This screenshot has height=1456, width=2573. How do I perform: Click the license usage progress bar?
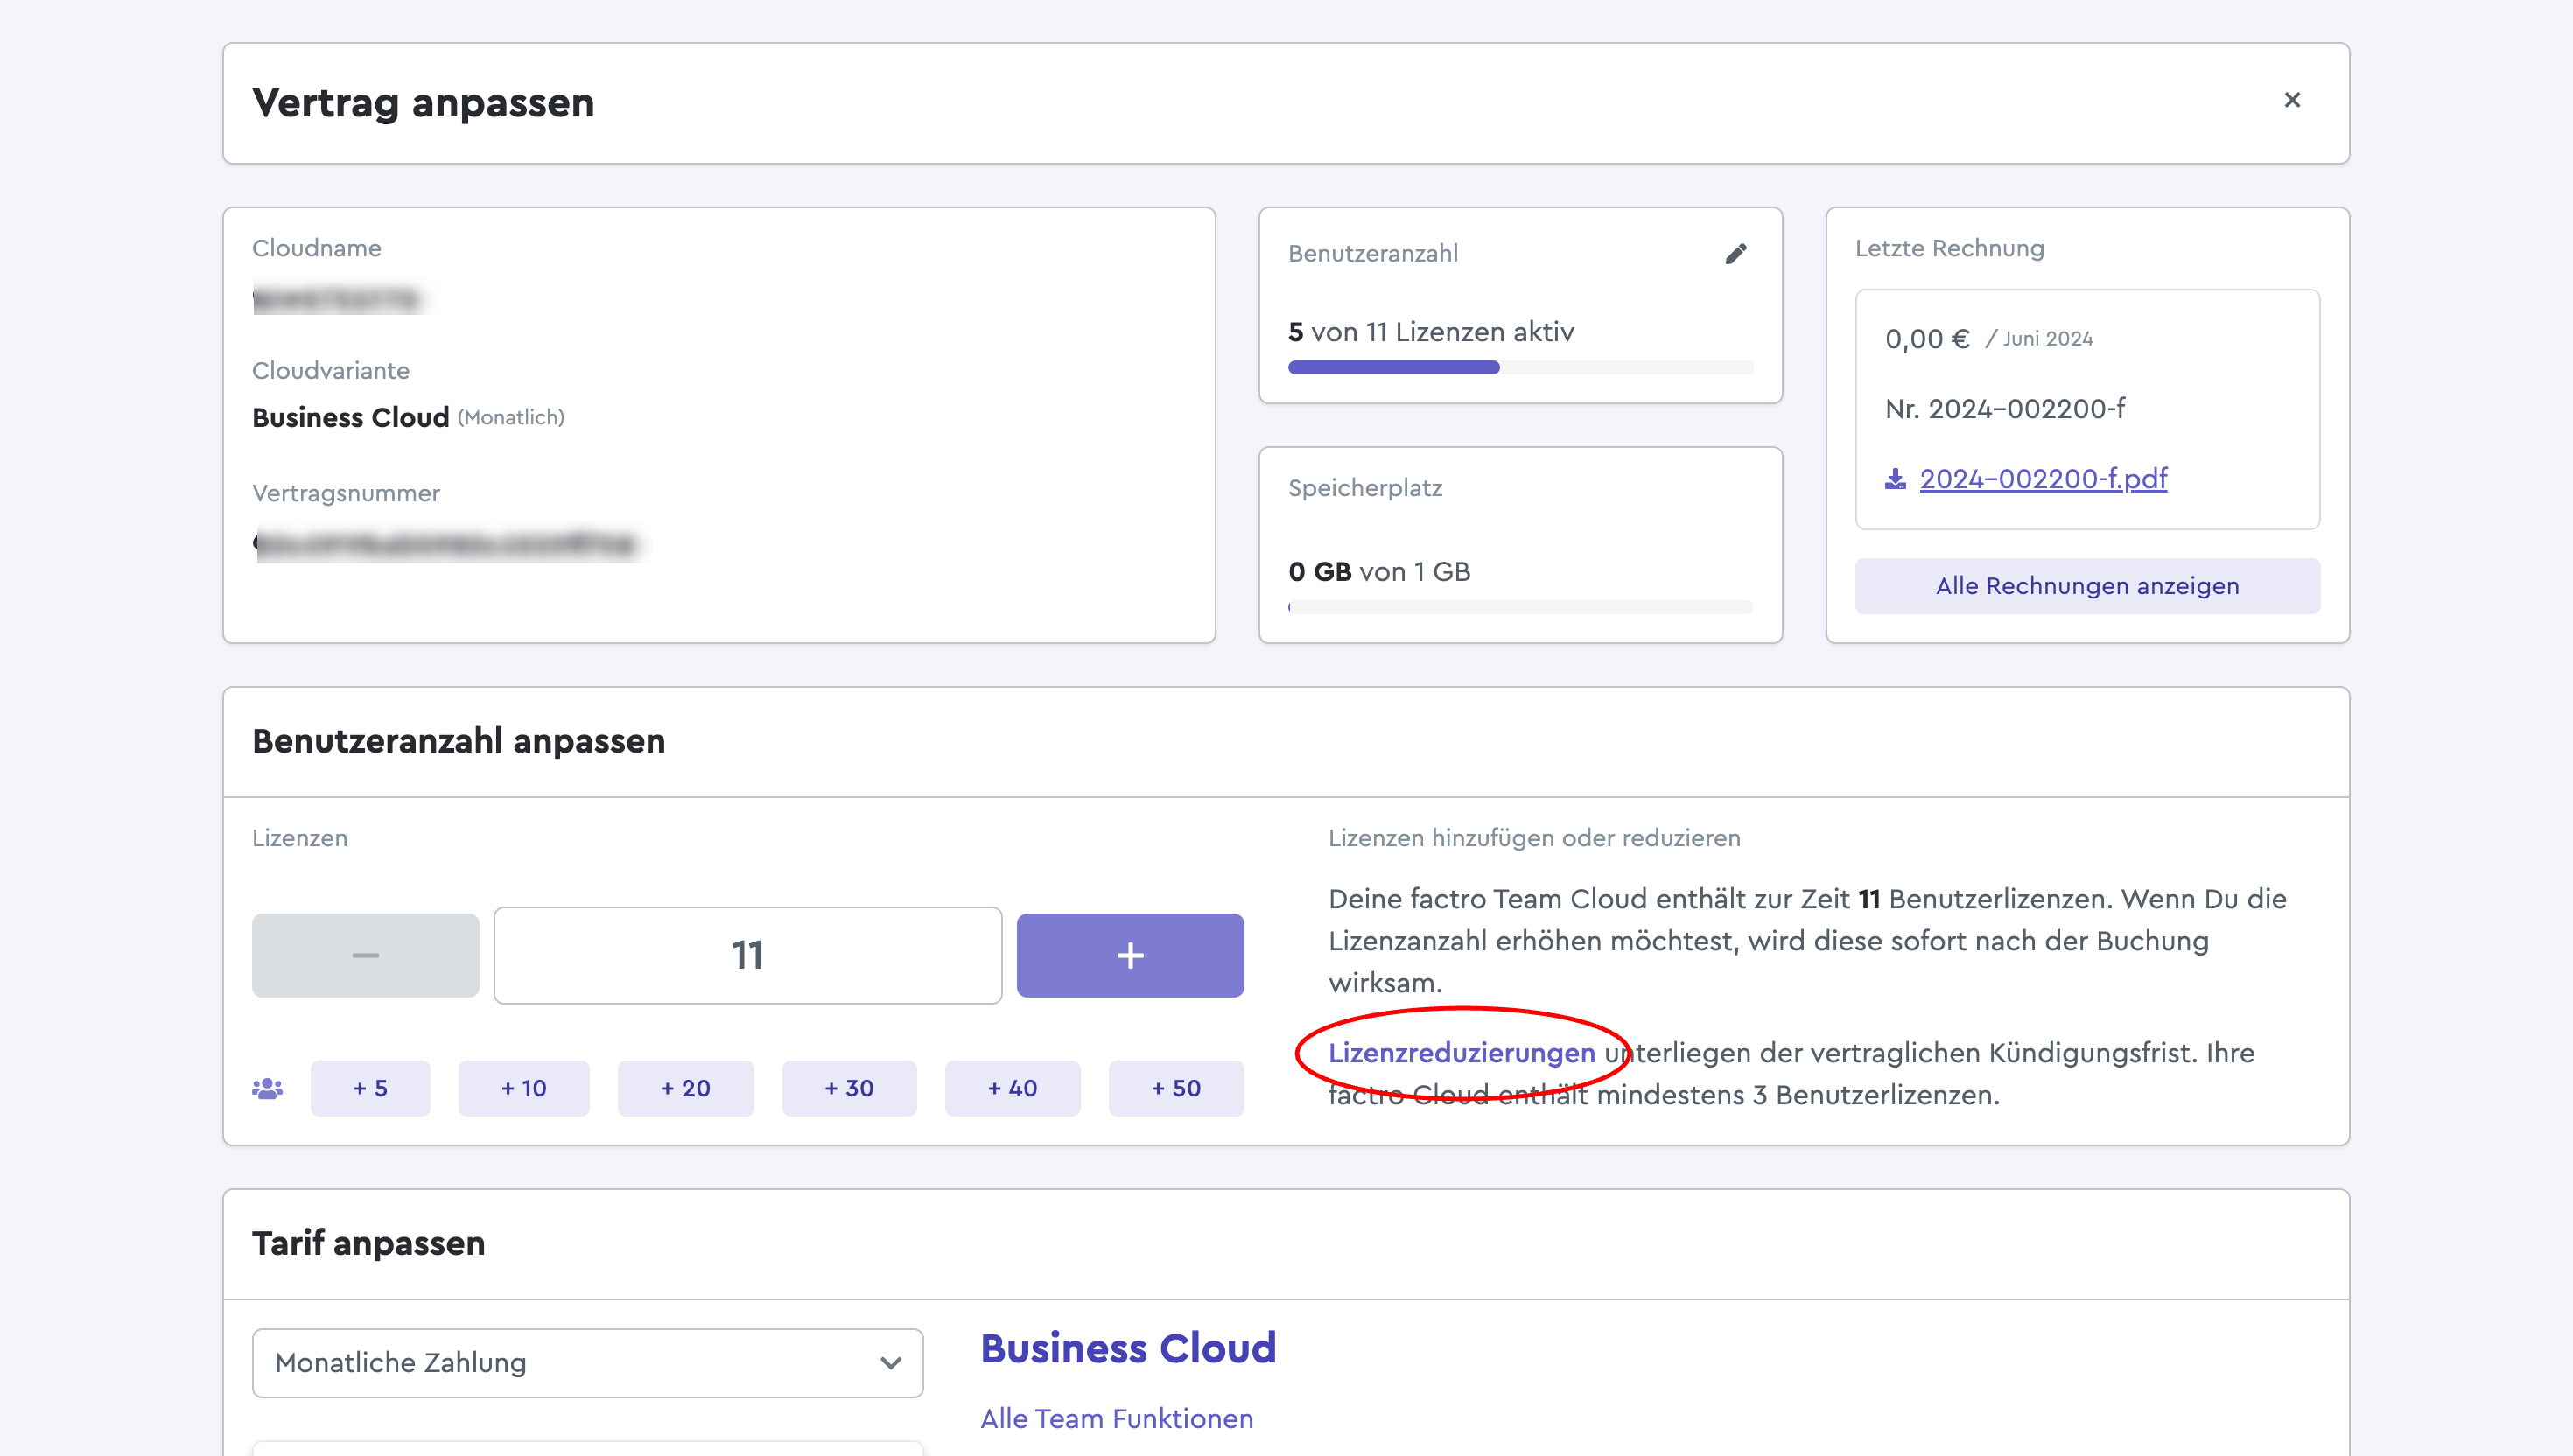click(1520, 368)
